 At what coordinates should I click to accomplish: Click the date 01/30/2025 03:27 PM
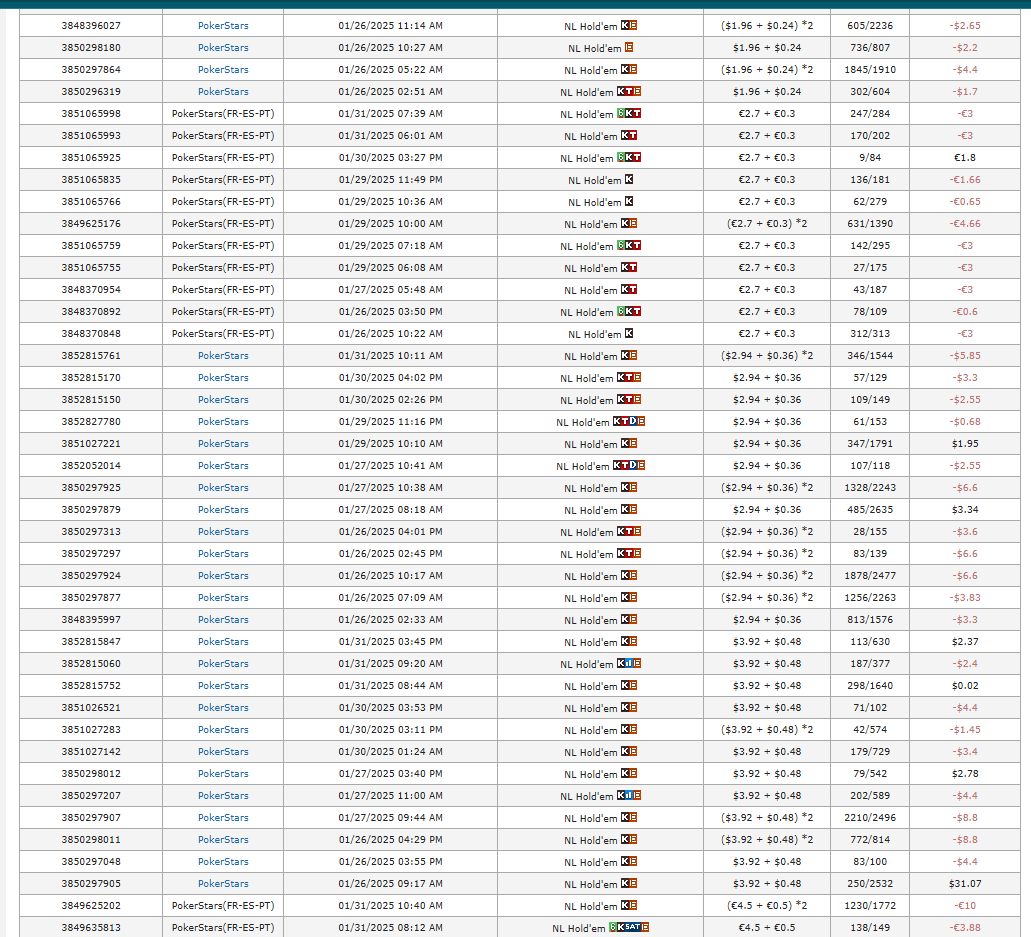click(391, 158)
